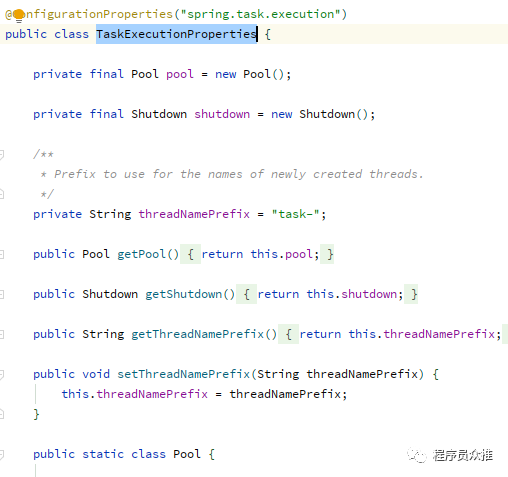The height and width of the screenshot is (477, 508).
Task: Click the 'static' keyword in the Pool class line
Action: [x=103, y=454]
